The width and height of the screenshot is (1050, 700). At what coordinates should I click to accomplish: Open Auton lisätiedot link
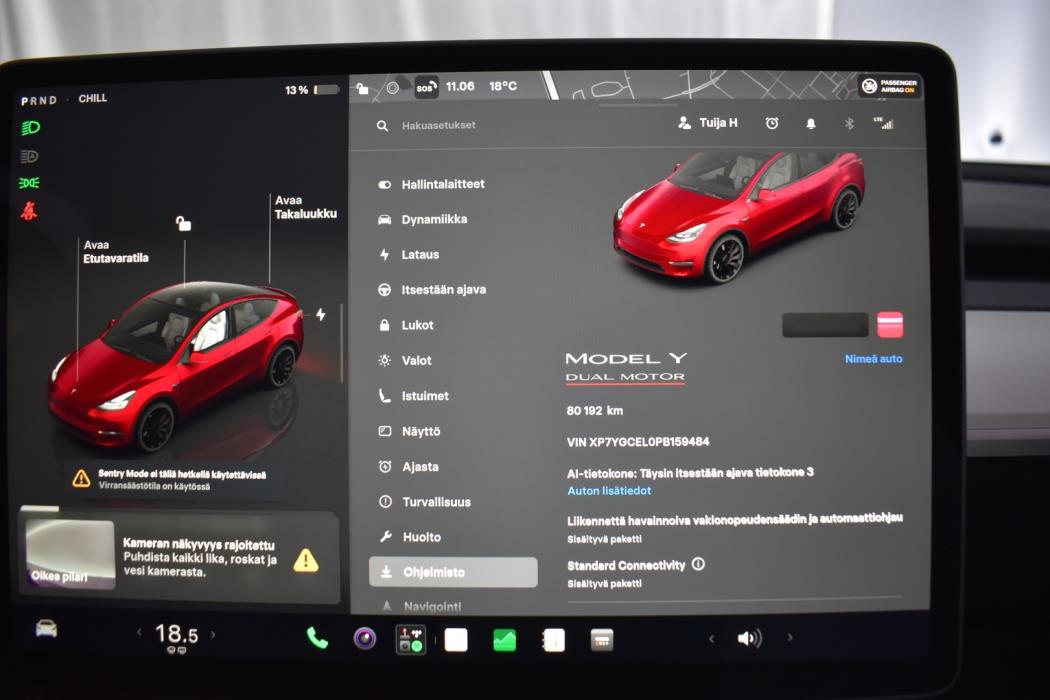point(609,491)
